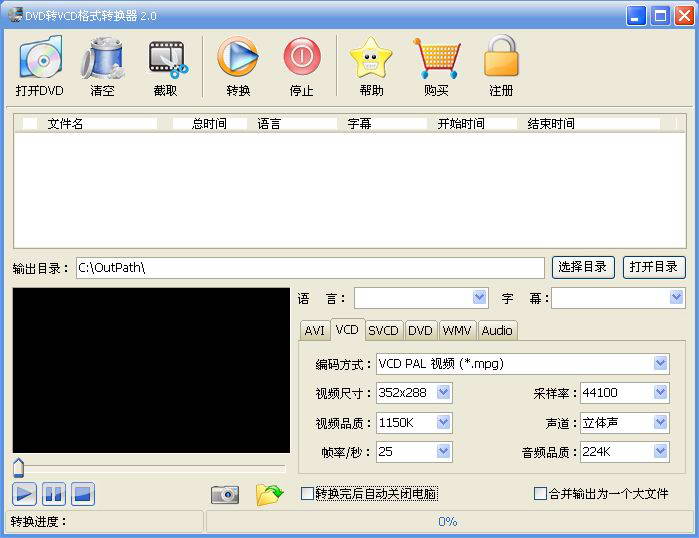Open the snapshot folder icon with green arrow
This screenshot has width=699, height=538.
(269, 494)
